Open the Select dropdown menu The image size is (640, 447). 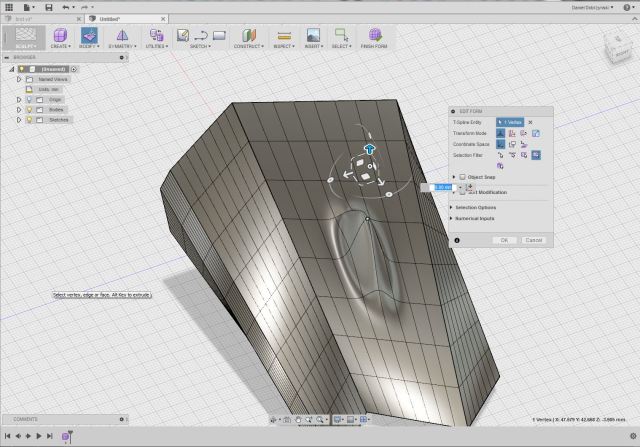342,46
